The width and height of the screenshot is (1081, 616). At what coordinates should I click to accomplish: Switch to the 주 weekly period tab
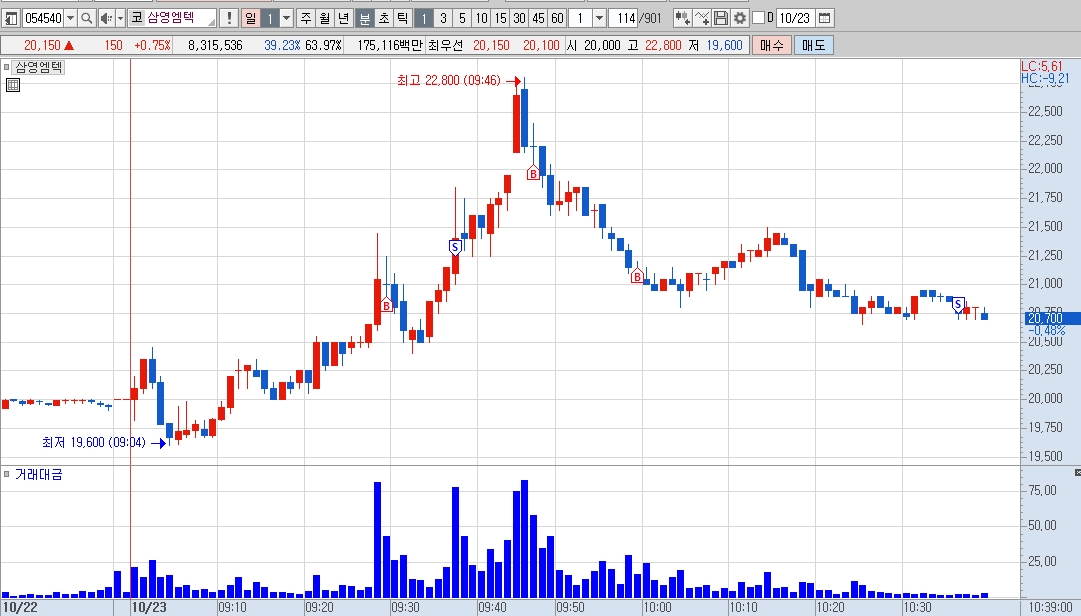306,18
